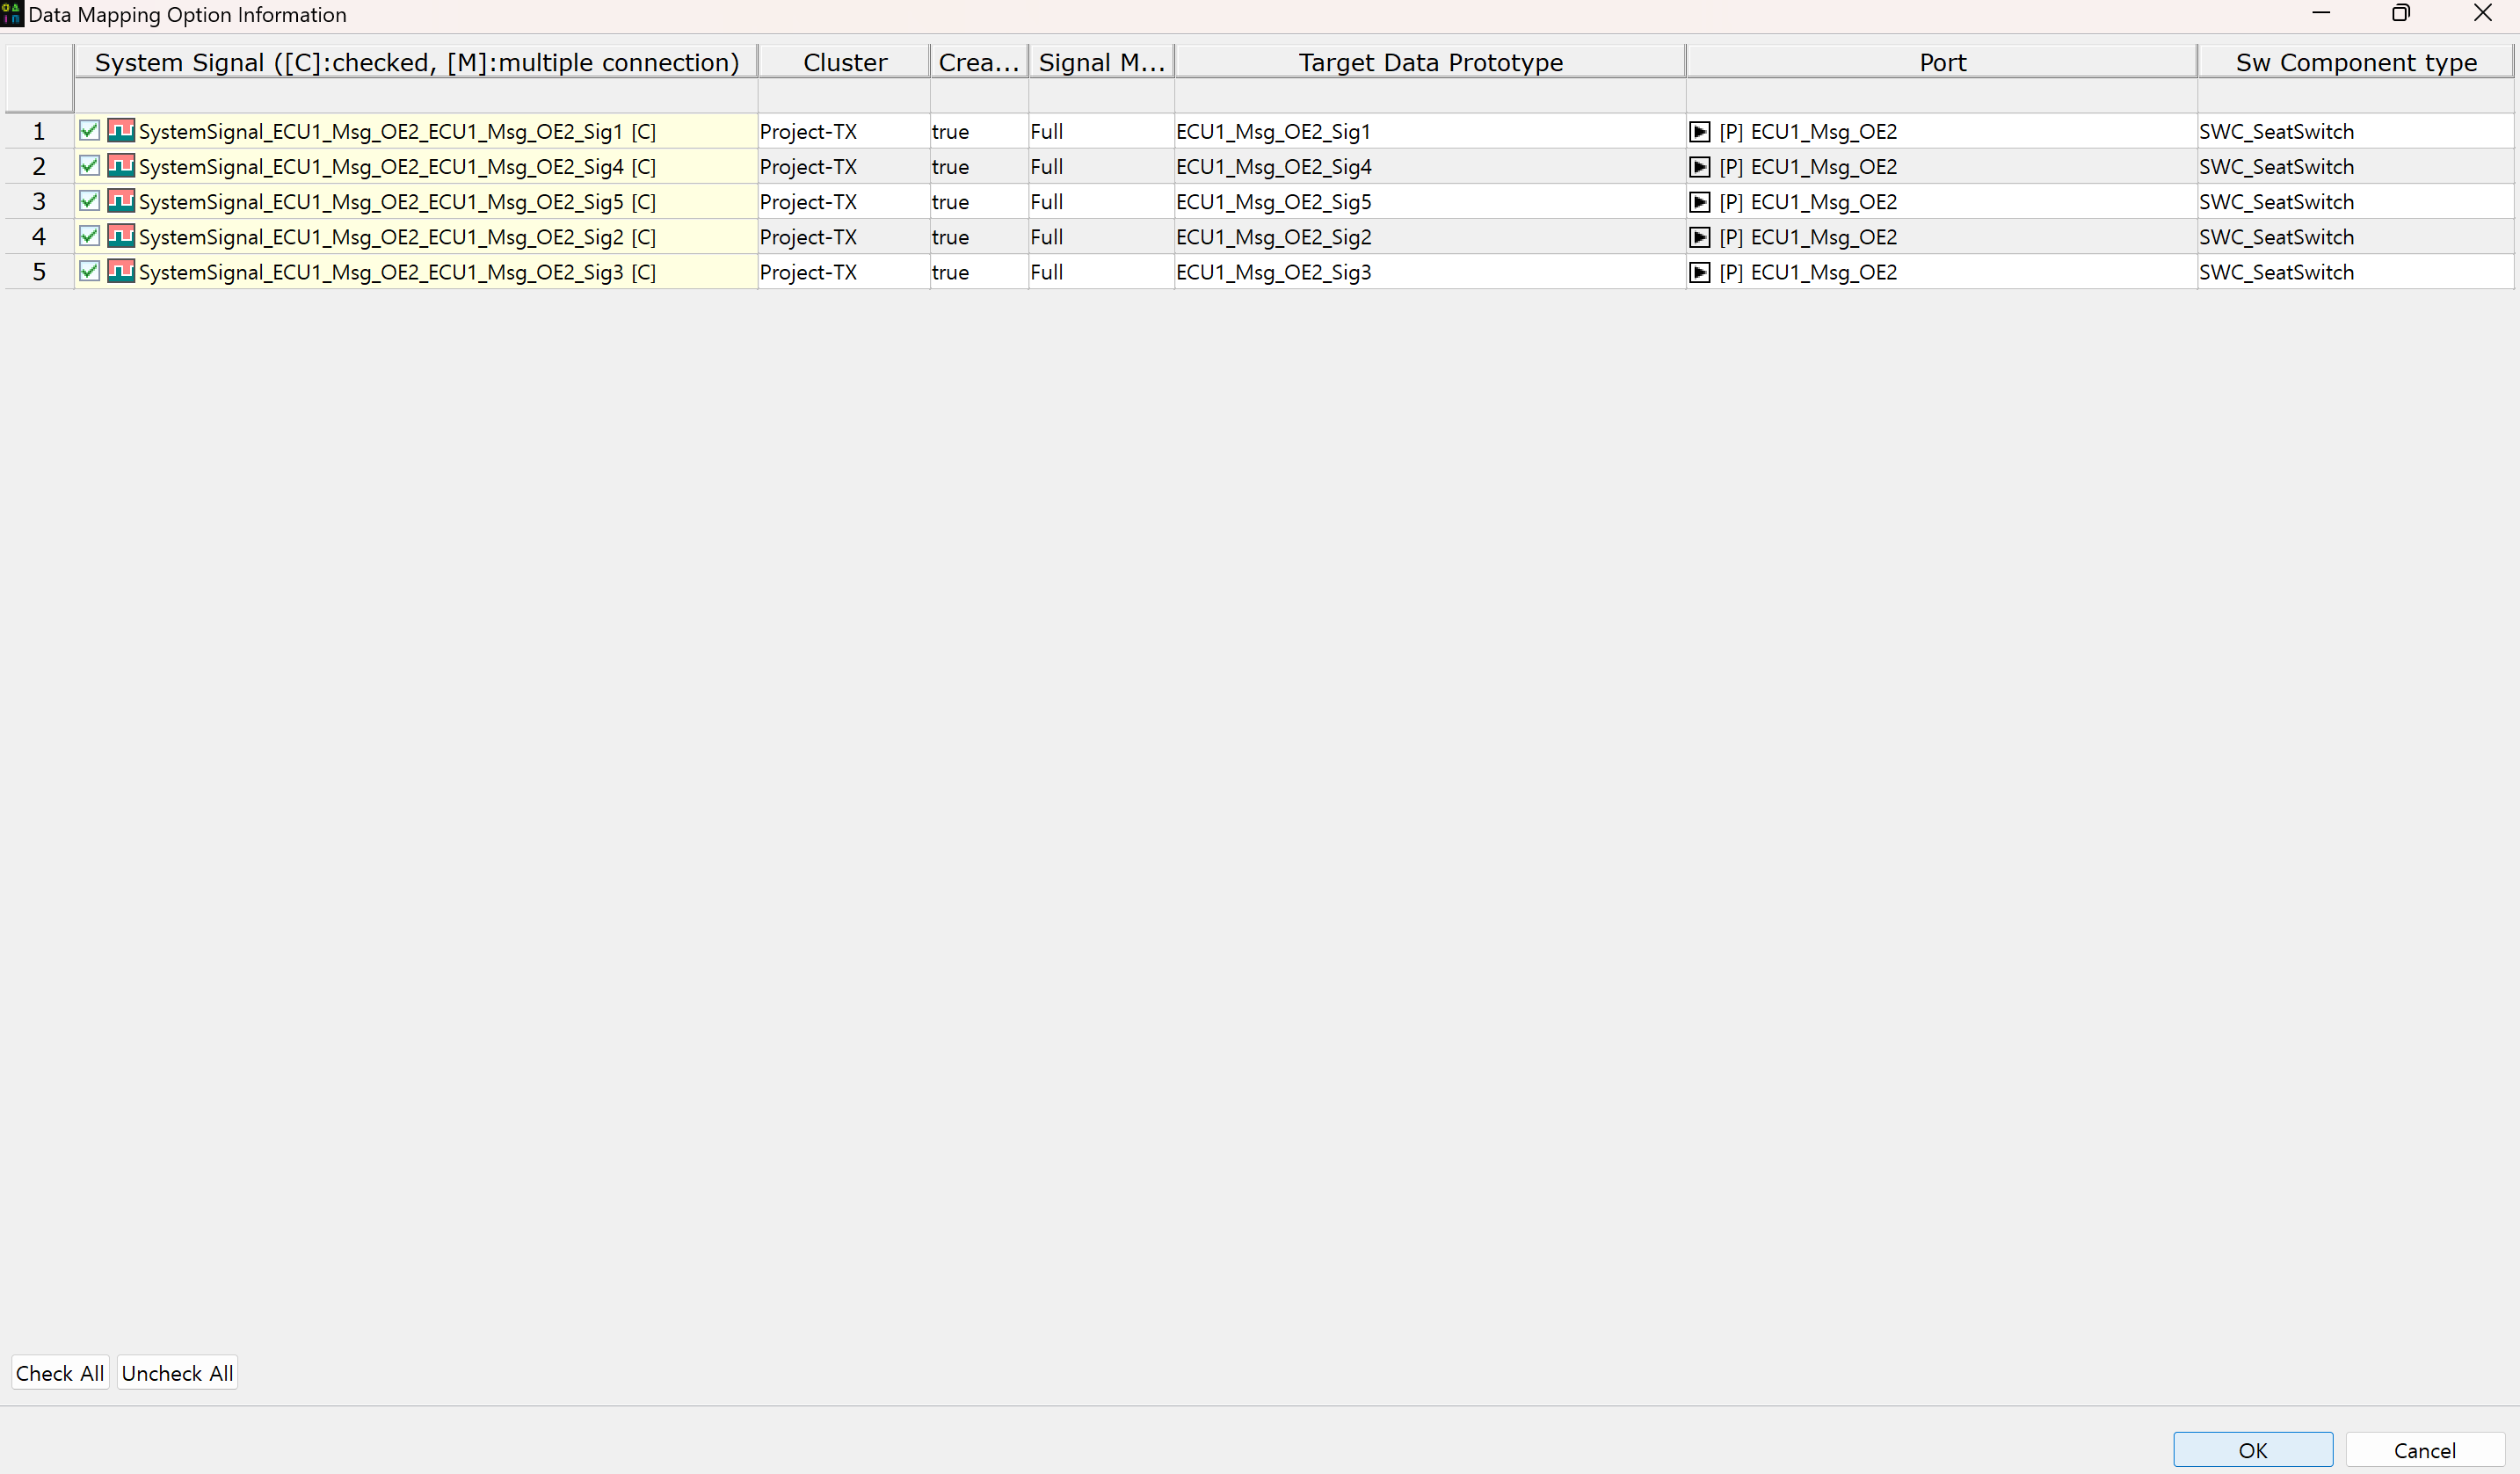This screenshot has height=1474, width=2520.
Task: Select the SystemSignal_ECU1_Msg_OE2_ECU1_Msg_OE2_Sig2 text
Action: (381, 237)
